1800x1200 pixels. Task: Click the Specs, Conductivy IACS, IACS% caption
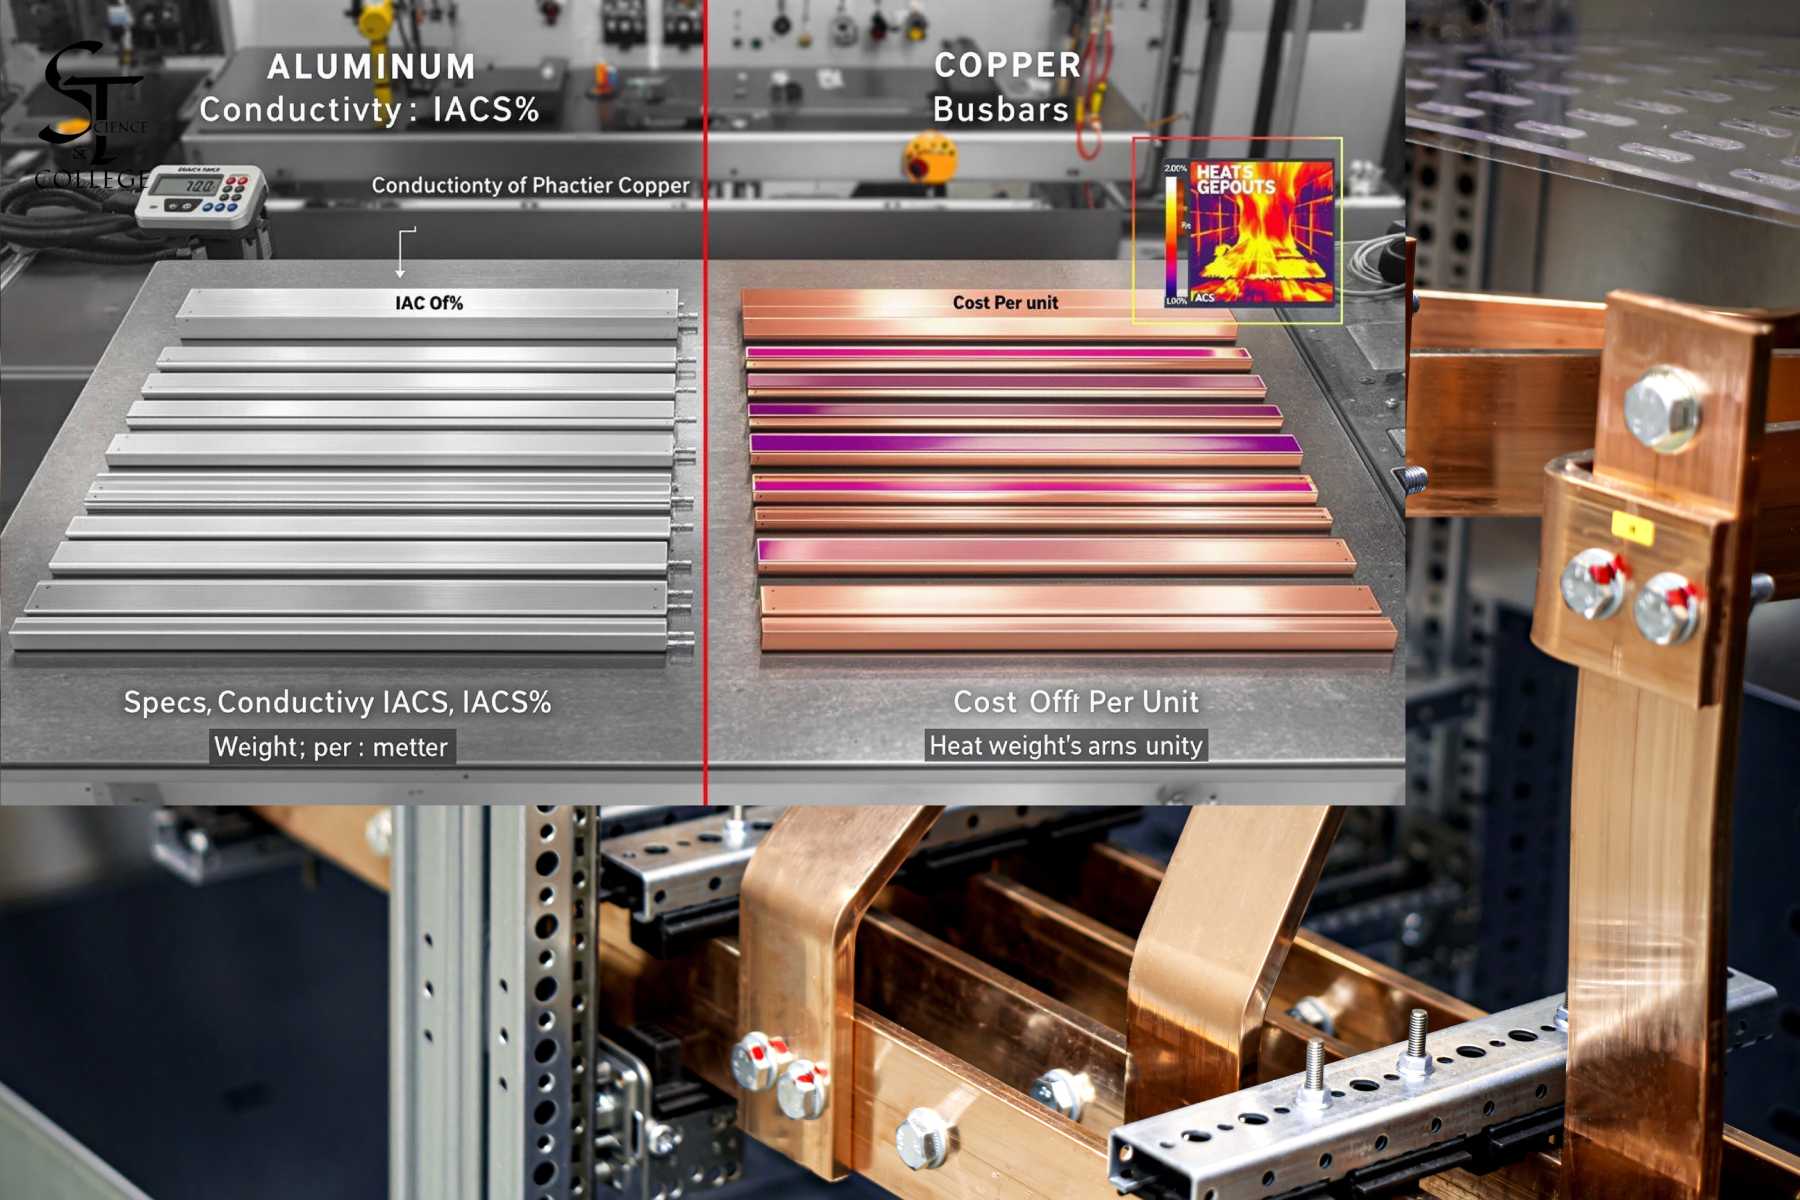(337, 702)
